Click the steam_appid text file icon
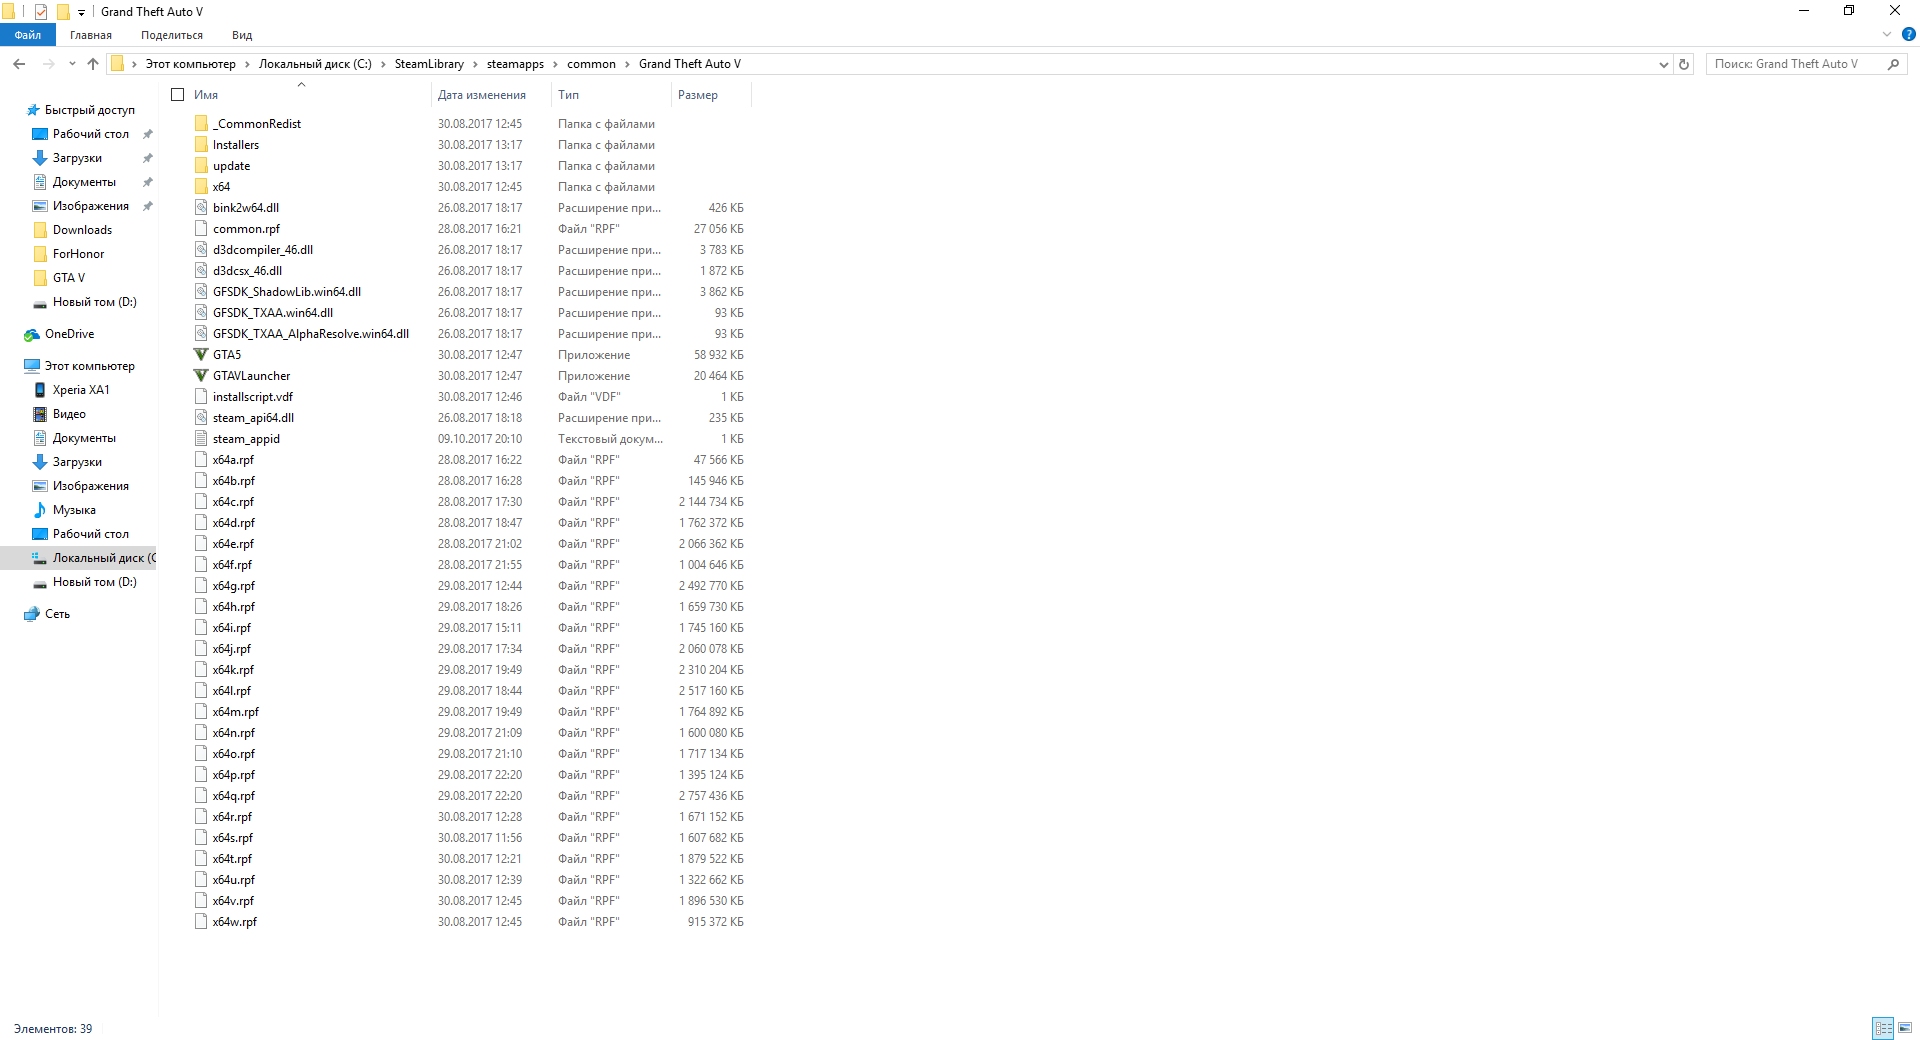1920x1040 pixels. click(x=201, y=439)
